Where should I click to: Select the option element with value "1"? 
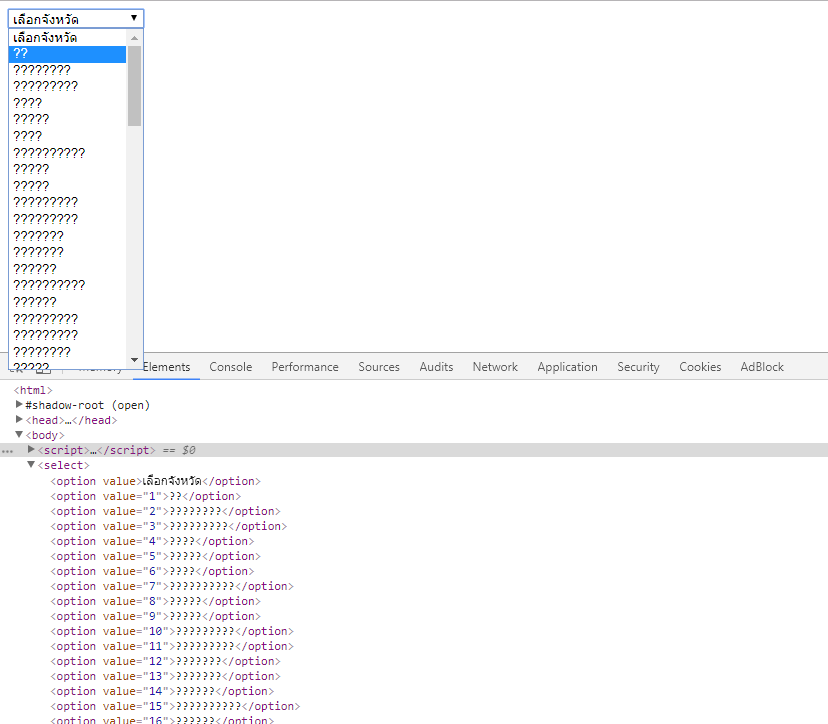coord(146,496)
